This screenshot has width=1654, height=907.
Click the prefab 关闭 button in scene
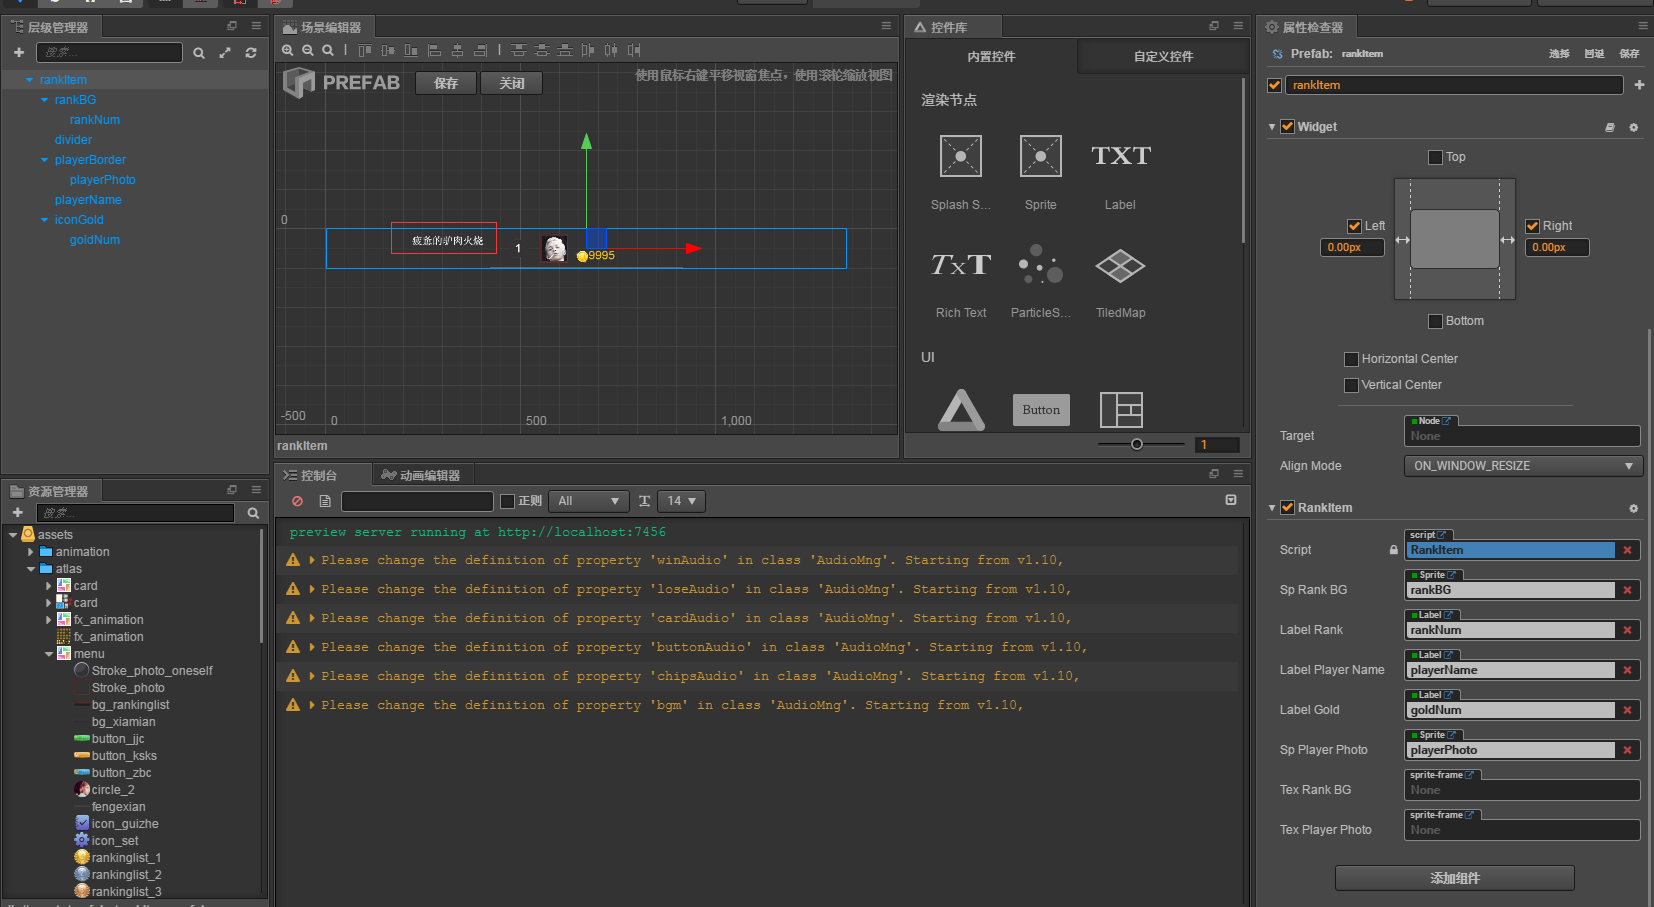[512, 83]
